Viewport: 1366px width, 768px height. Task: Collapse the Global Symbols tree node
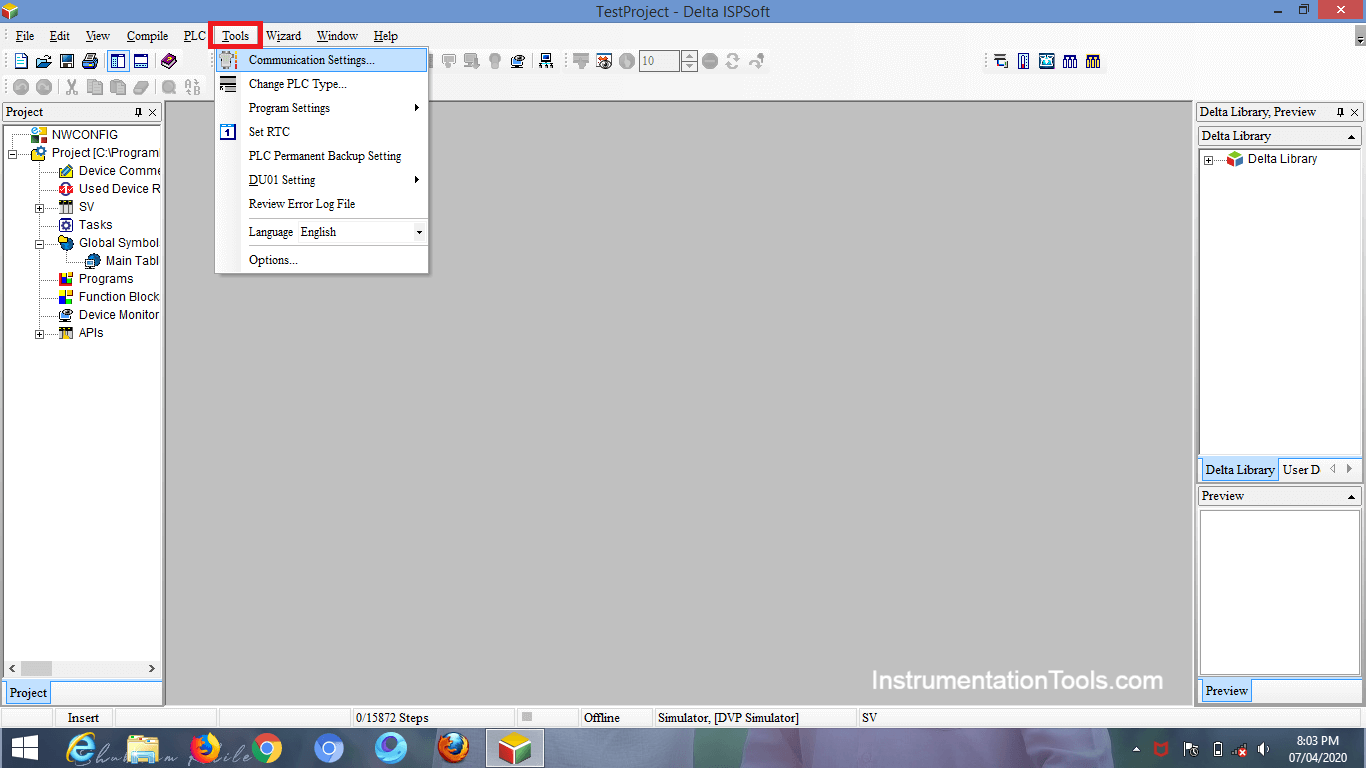tap(39, 244)
